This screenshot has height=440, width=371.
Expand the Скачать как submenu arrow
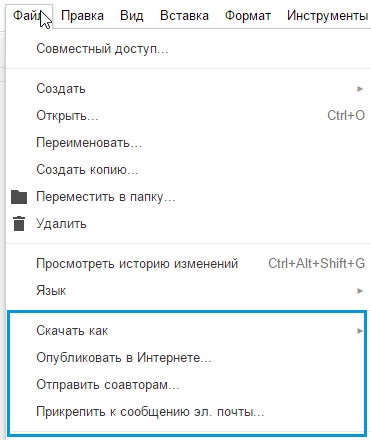point(360,331)
